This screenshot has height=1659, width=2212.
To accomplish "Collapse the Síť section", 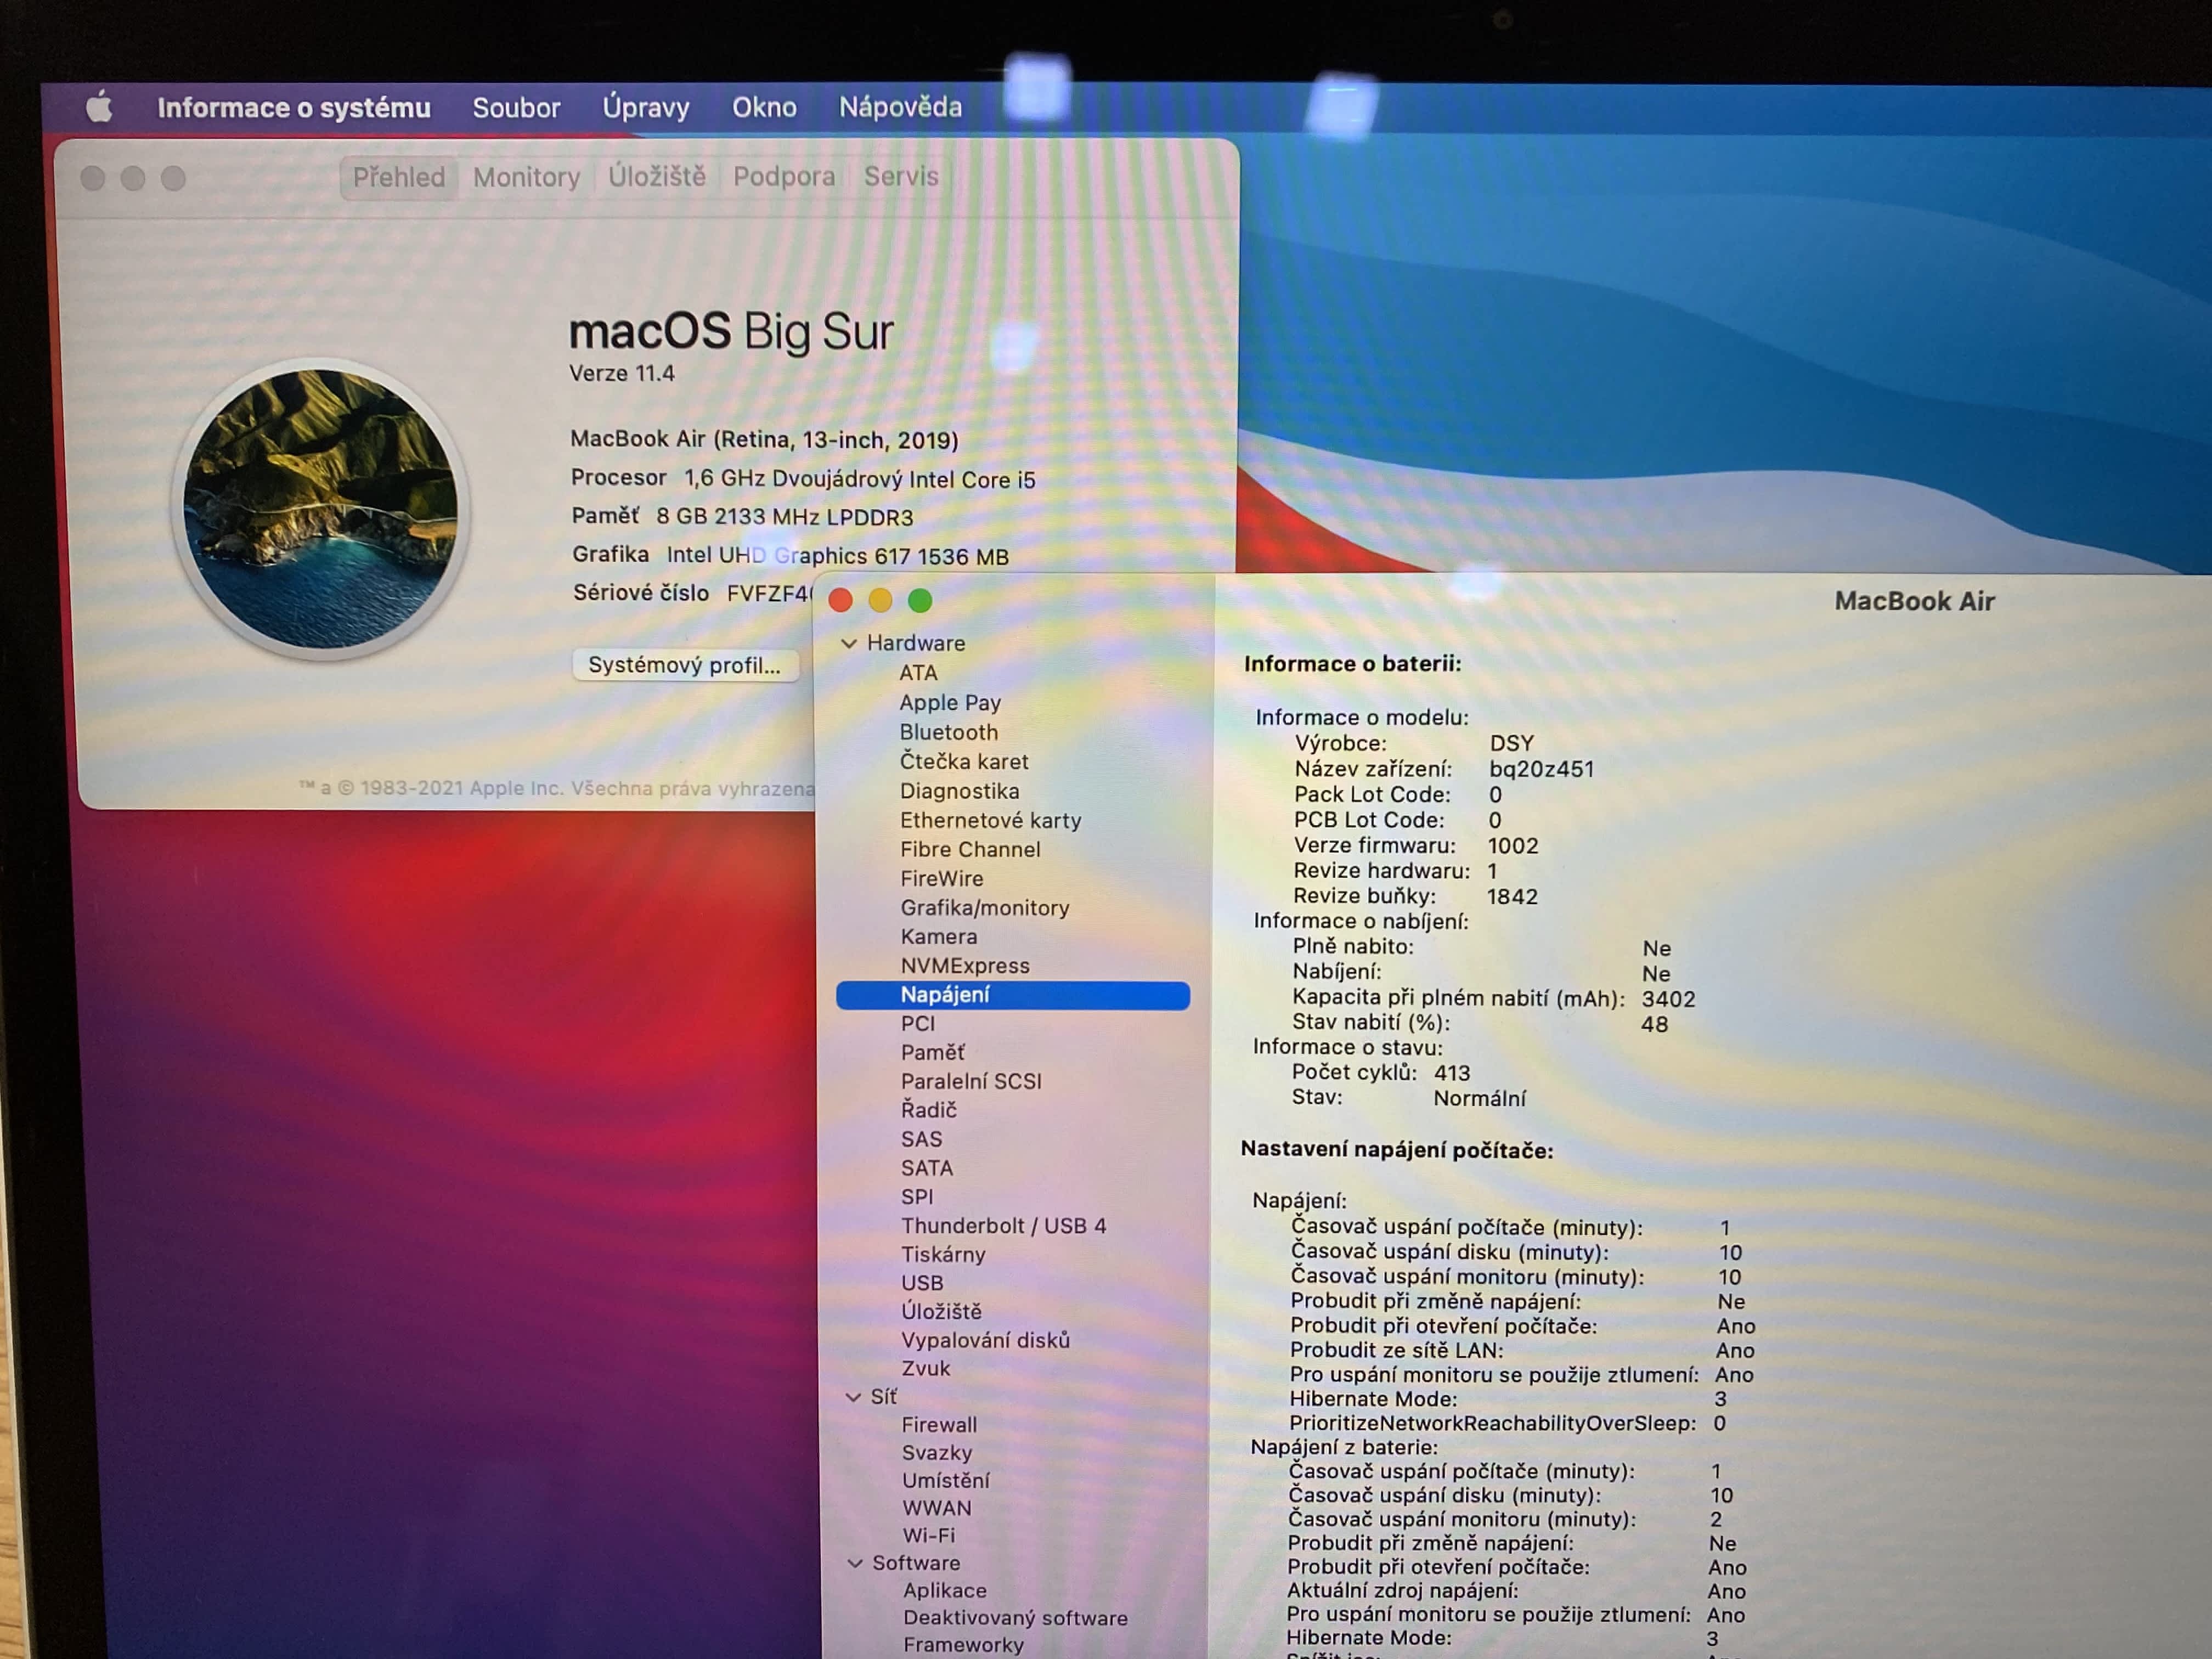I will pyautogui.click(x=853, y=1397).
